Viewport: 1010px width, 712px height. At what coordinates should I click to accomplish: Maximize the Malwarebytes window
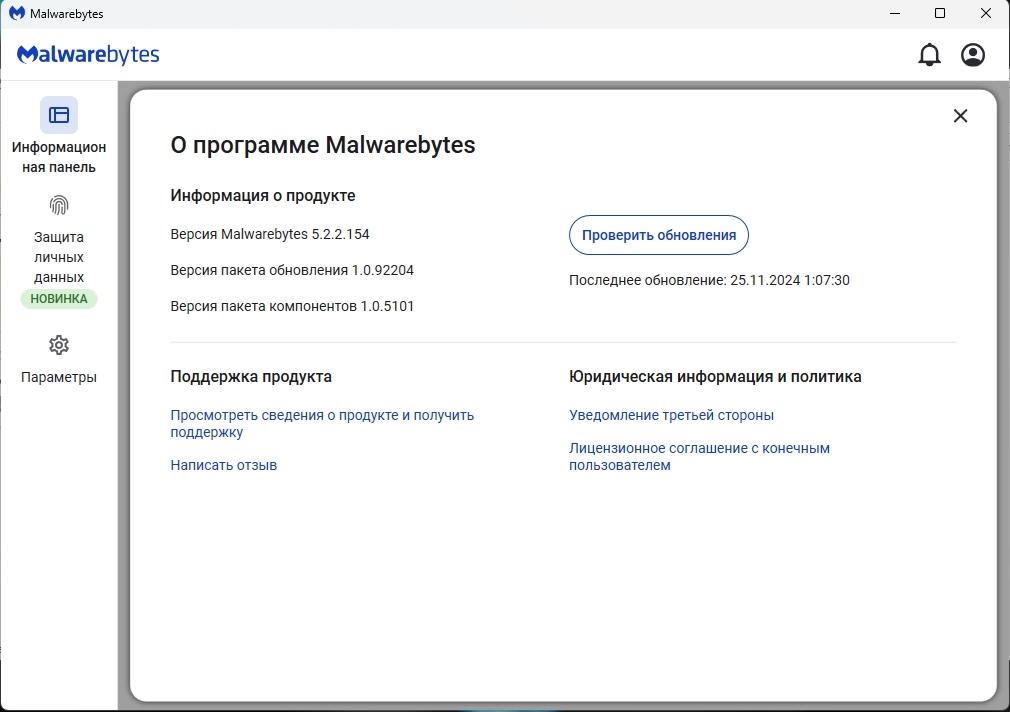[940, 14]
